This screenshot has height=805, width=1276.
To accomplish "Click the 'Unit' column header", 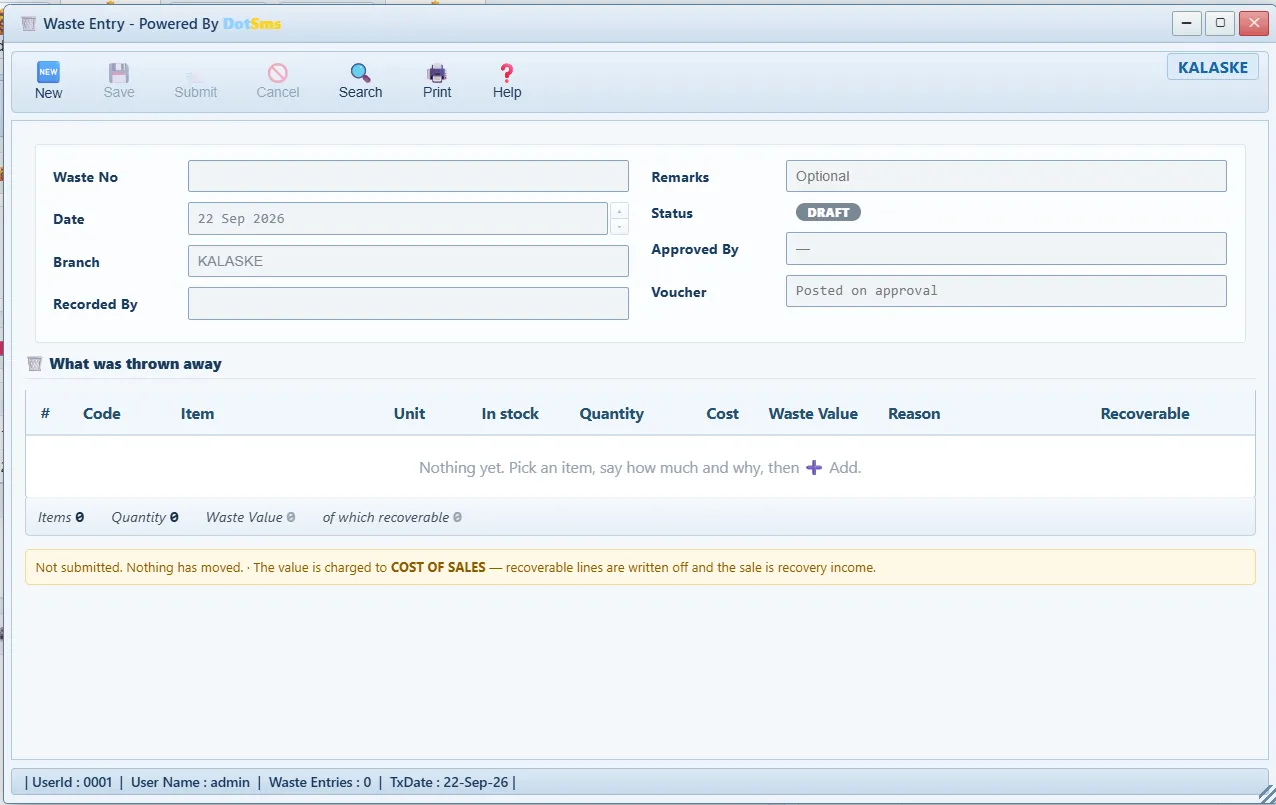I will 409,414.
